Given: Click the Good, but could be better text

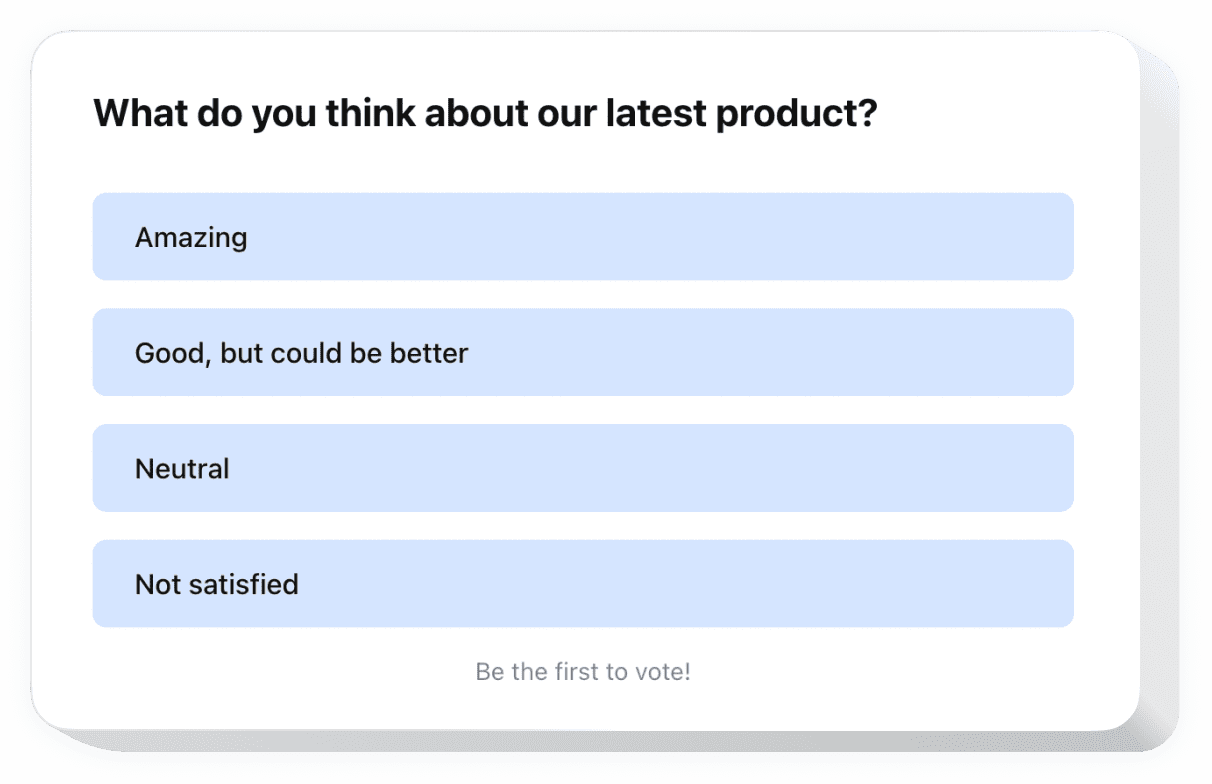Looking at the screenshot, I should pos(302,353).
